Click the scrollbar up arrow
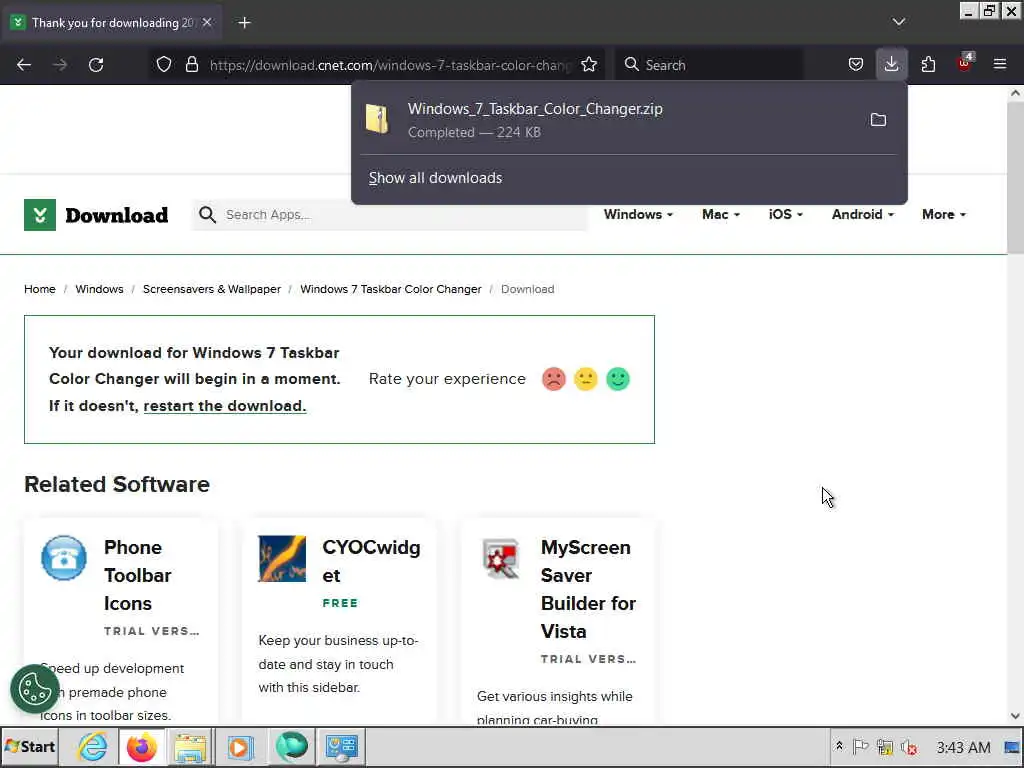 tap(1015, 93)
